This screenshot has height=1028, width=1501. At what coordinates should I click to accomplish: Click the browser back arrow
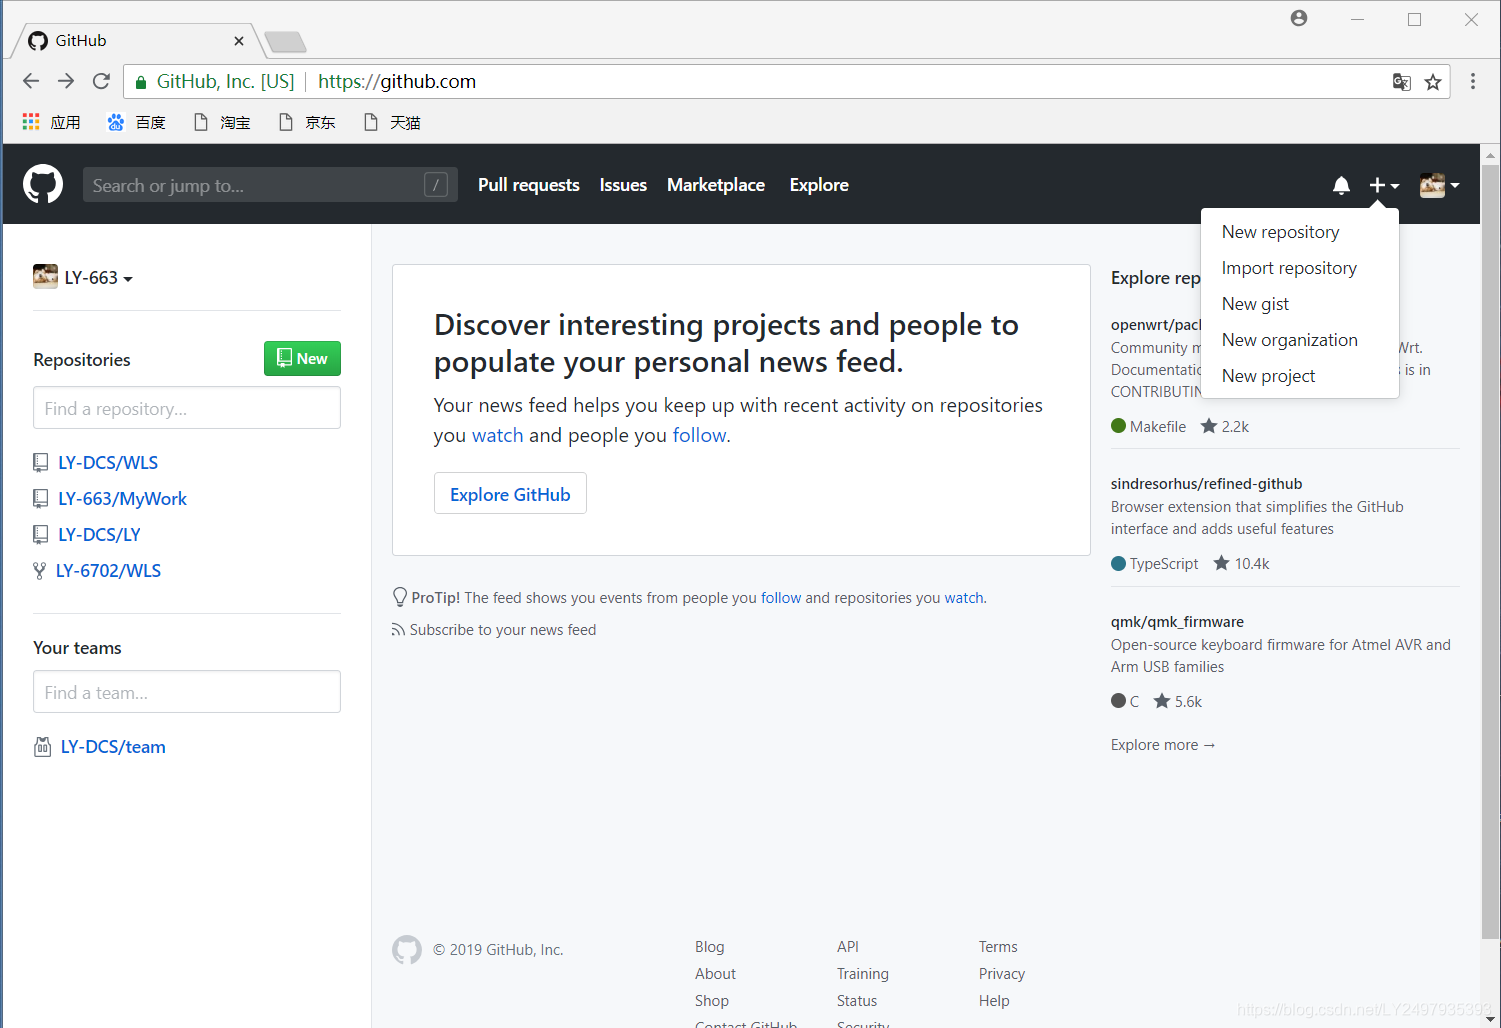(x=31, y=81)
